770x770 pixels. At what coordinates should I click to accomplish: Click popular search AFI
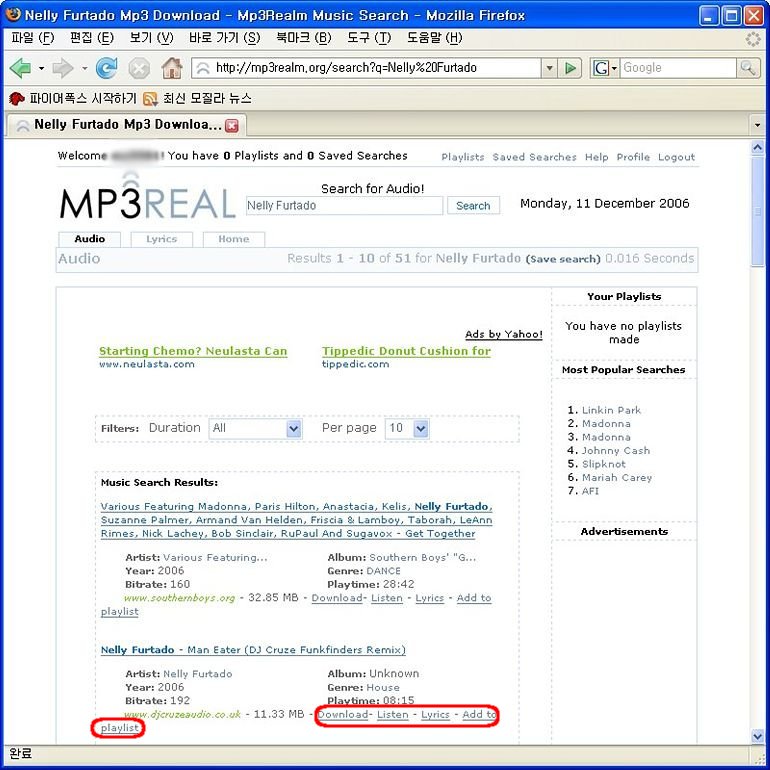coord(590,491)
